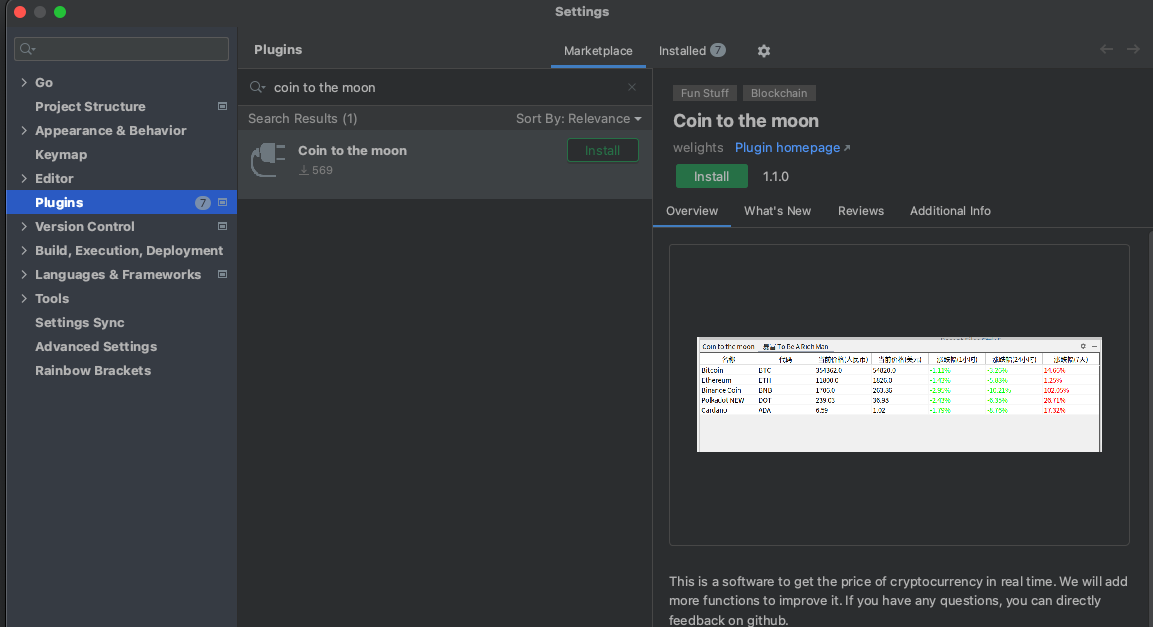This screenshot has height=627, width=1153.
Task: Expand the Version Control node
Action: pos(24,226)
